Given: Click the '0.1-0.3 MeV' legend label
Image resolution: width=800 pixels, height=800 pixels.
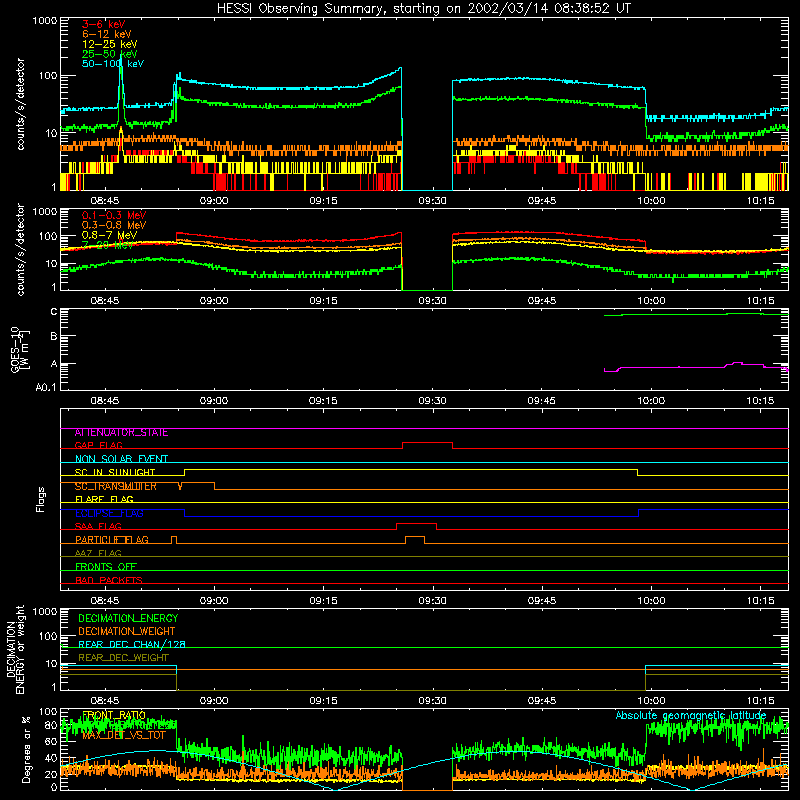Looking at the screenshot, I should 114,215.
